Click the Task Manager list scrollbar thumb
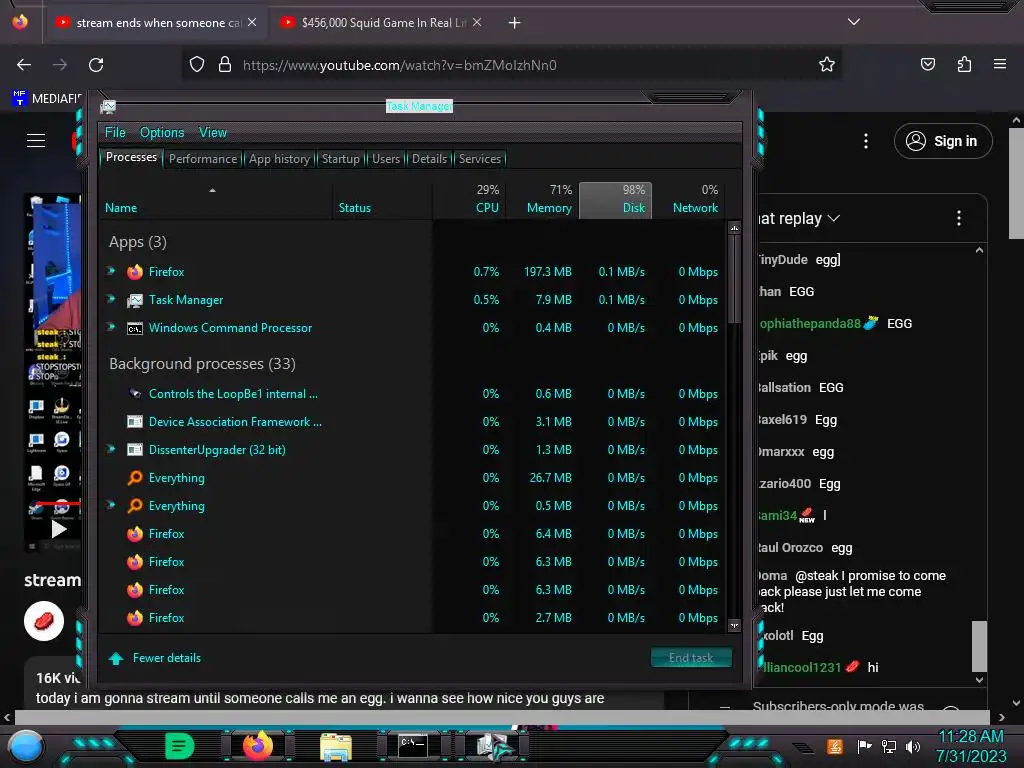The height and width of the screenshot is (768, 1024). point(735,279)
